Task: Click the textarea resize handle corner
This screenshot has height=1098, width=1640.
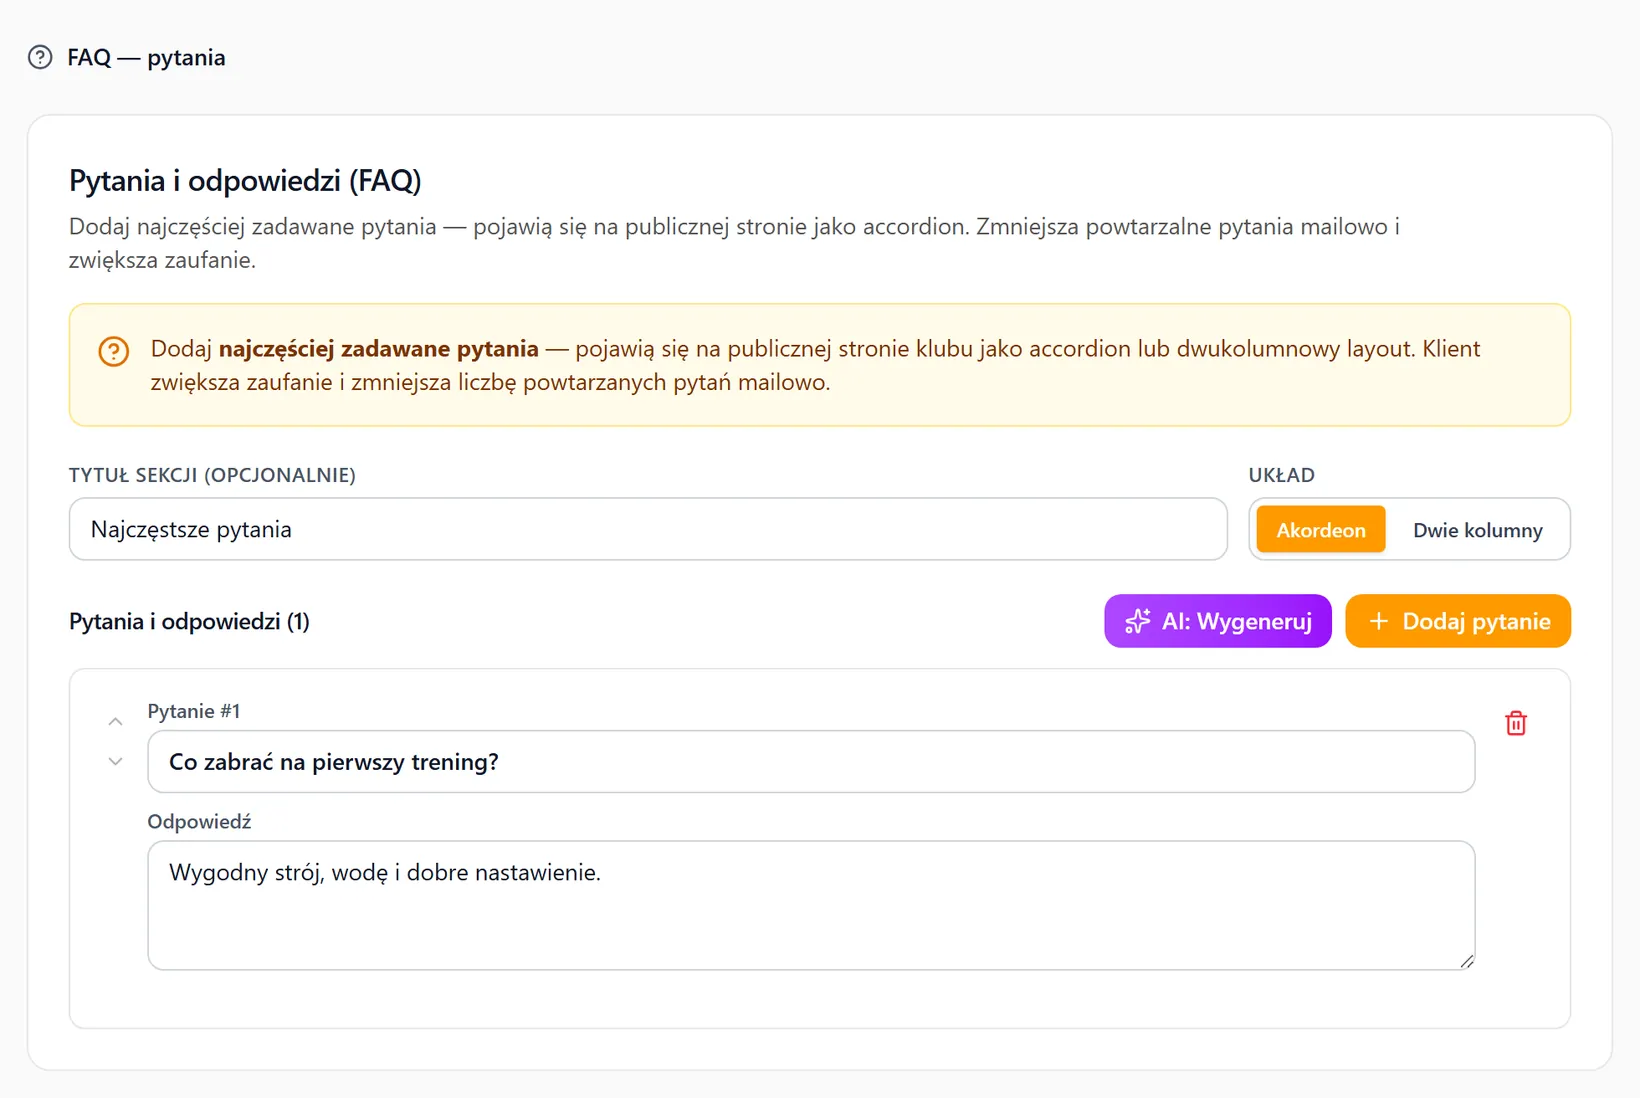Action: tap(1466, 961)
